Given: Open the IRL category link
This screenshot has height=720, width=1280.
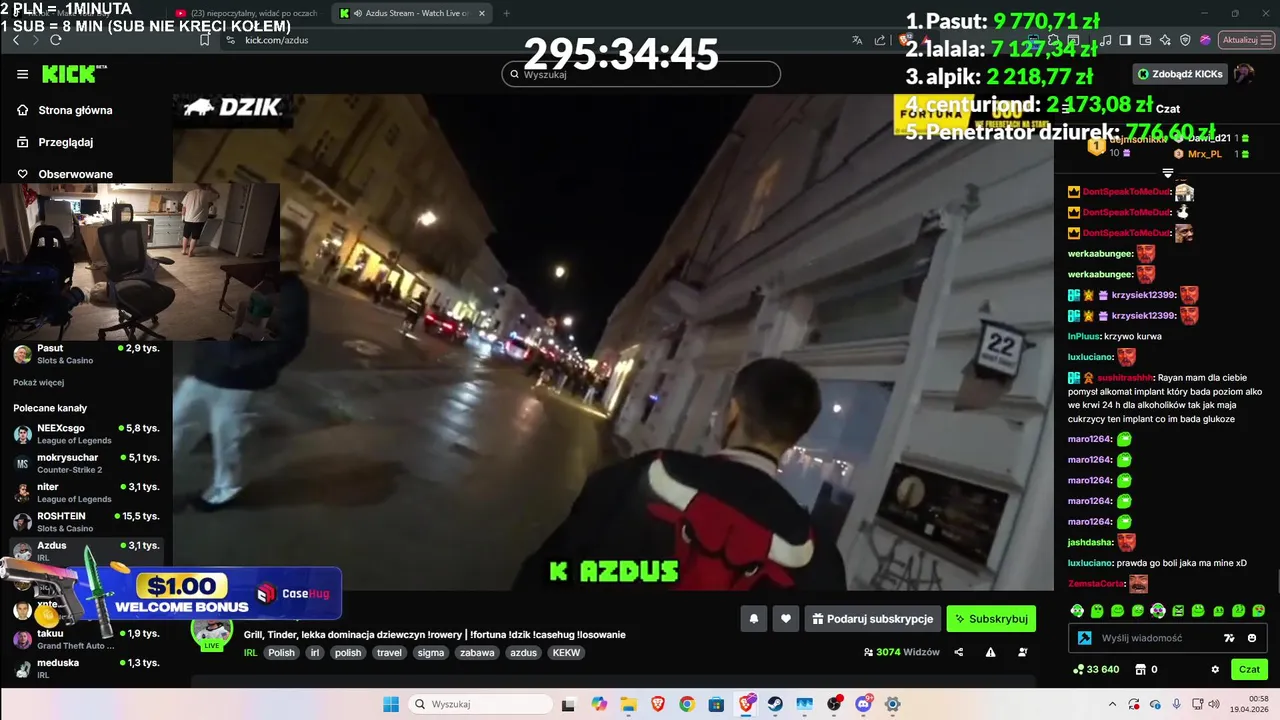Looking at the screenshot, I should [x=250, y=653].
